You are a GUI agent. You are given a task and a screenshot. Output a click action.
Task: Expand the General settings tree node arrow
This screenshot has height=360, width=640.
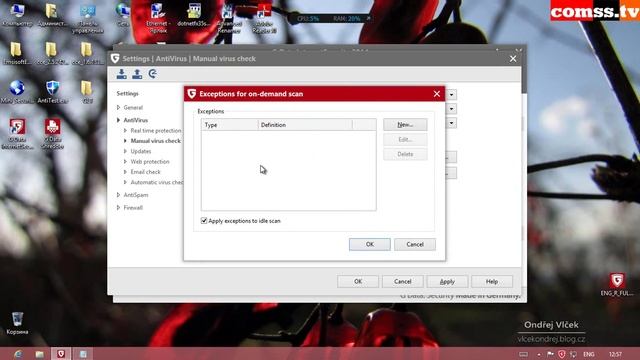tap(118, 107)
